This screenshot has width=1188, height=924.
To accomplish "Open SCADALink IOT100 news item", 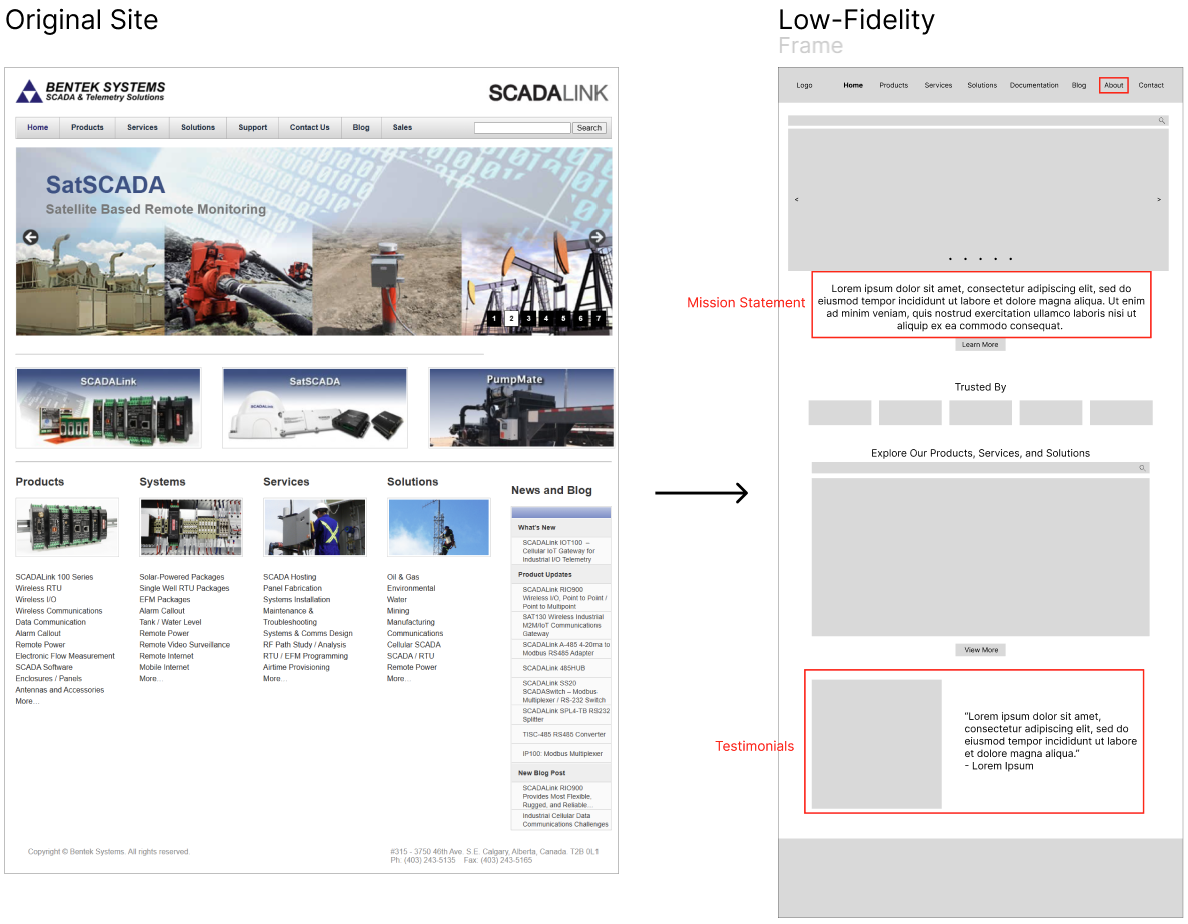I will [x=561, y=551].
